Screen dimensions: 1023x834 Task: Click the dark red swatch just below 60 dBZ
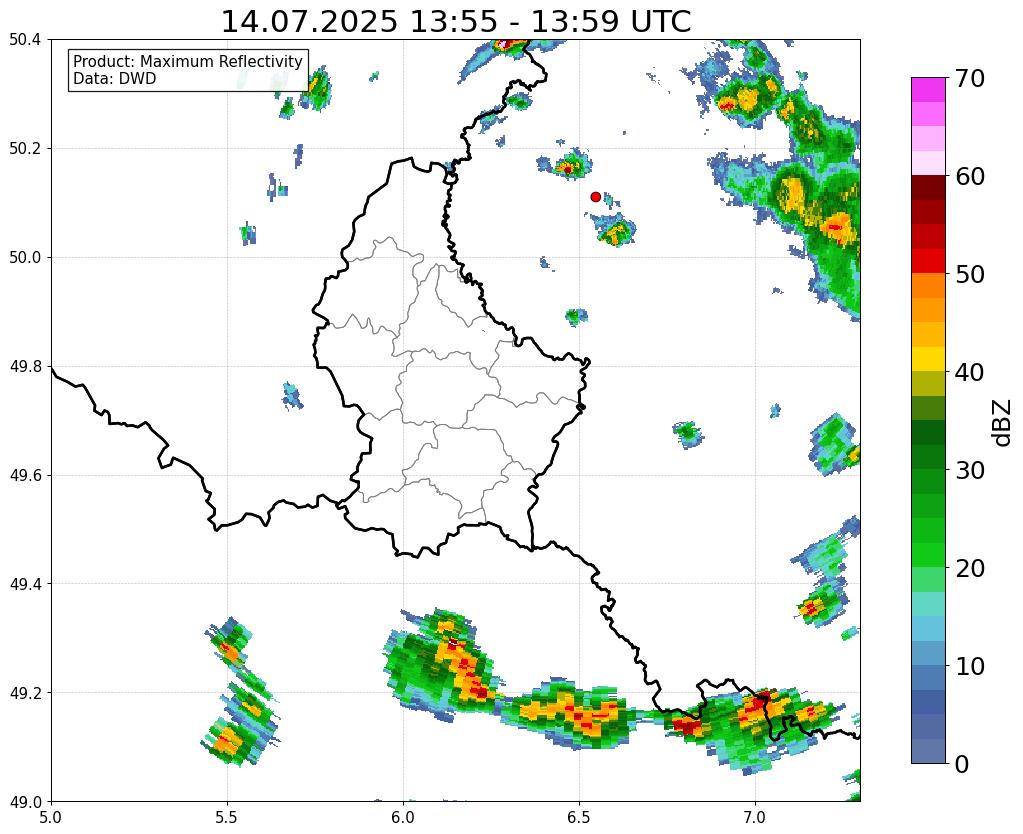click(x=928, y=188)
